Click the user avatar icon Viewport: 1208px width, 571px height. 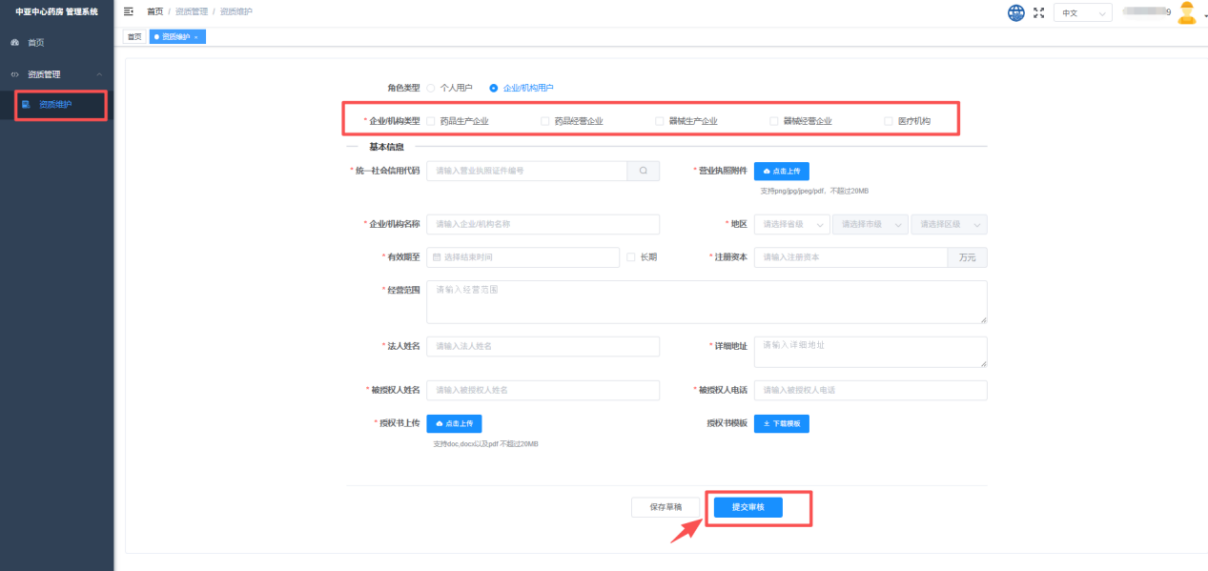[x=1187, y=12]
